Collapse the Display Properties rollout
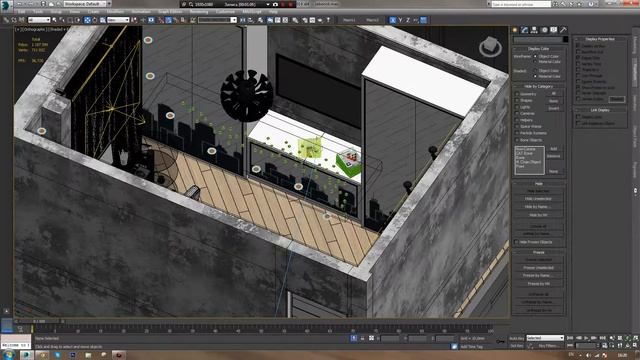This screenshot has height=360, width=640. click(x=600, y=39)
